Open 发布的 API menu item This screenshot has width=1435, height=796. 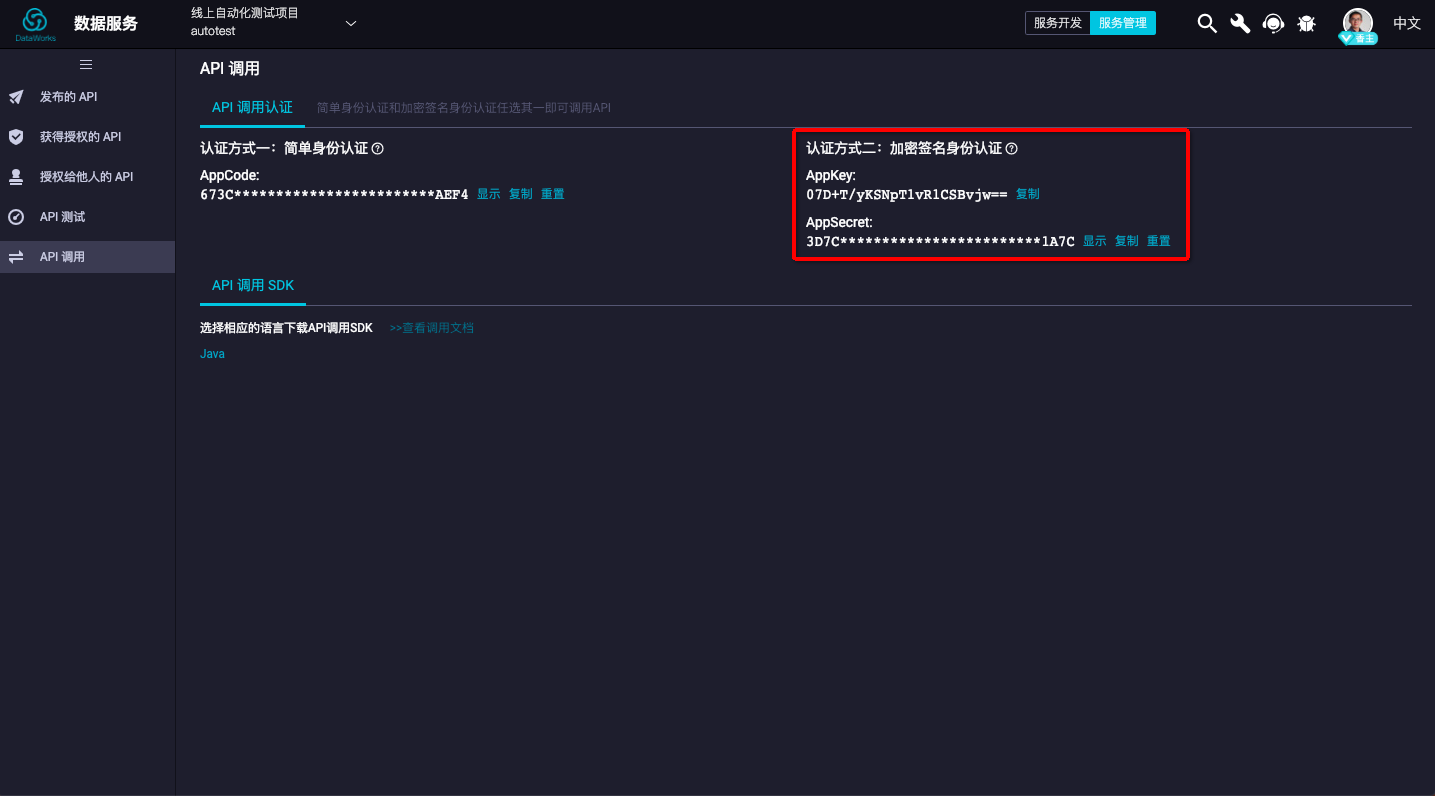87,97
